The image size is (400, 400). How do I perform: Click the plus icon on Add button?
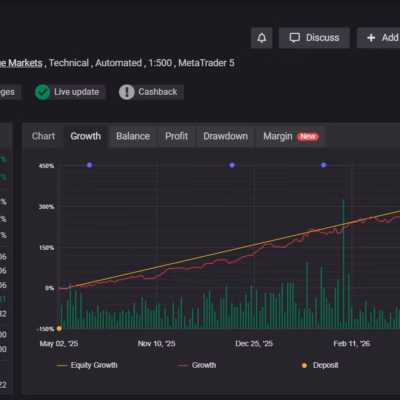point(371,38)
